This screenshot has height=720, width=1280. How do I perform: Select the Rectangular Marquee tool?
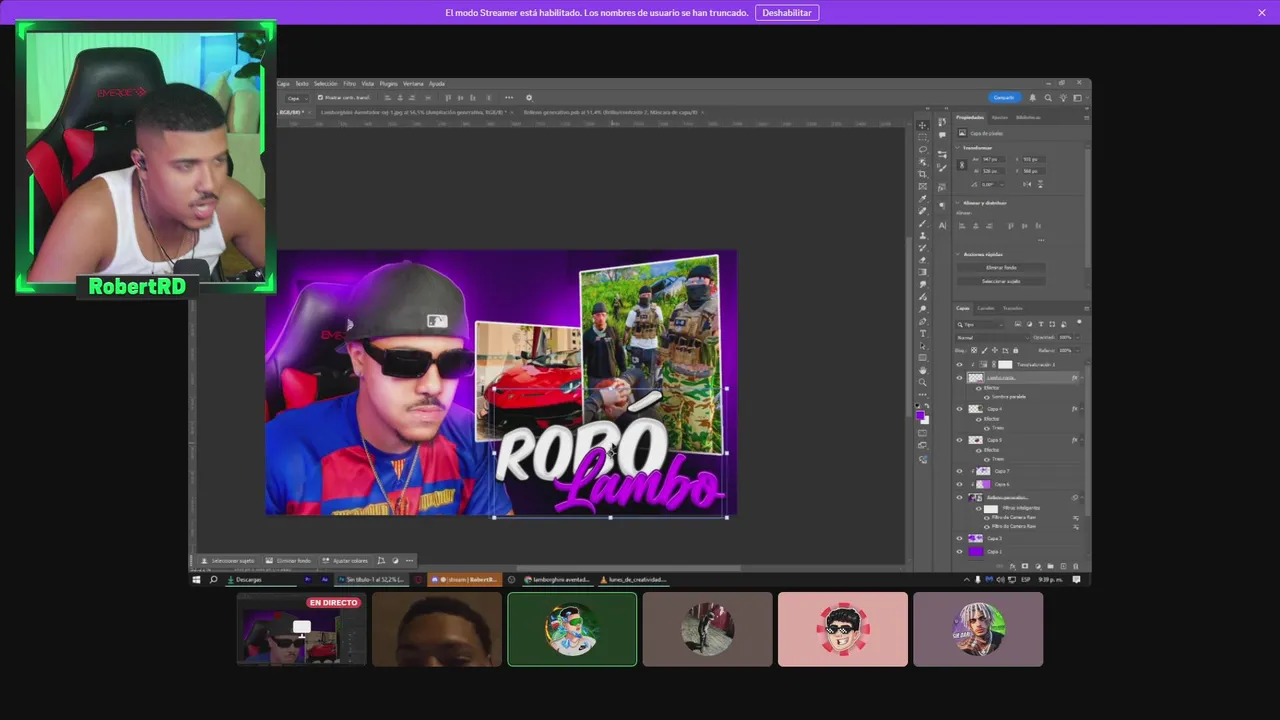click(922, 137)
